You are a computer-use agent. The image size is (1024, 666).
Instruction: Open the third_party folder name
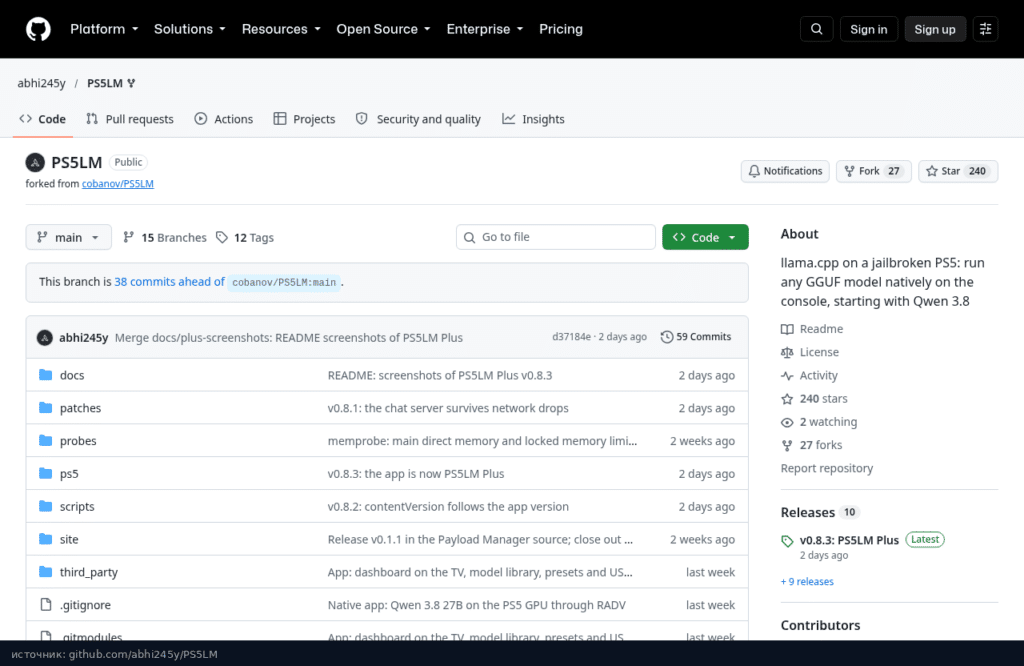[89, 573]
